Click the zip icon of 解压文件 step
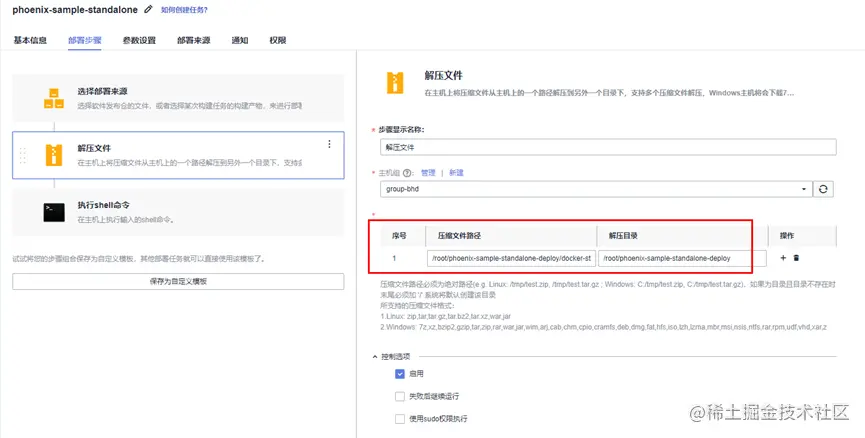 click(x=54, y=155)
